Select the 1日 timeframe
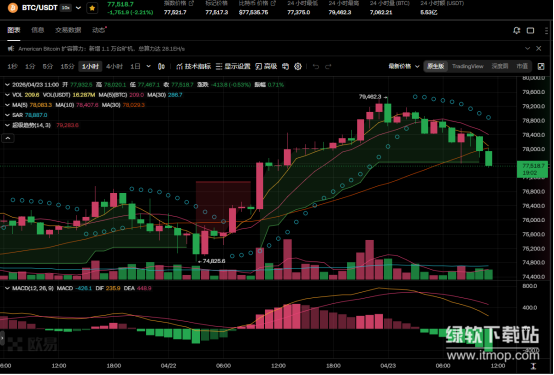Screen dimensions: 554x375 pos(135,66)
